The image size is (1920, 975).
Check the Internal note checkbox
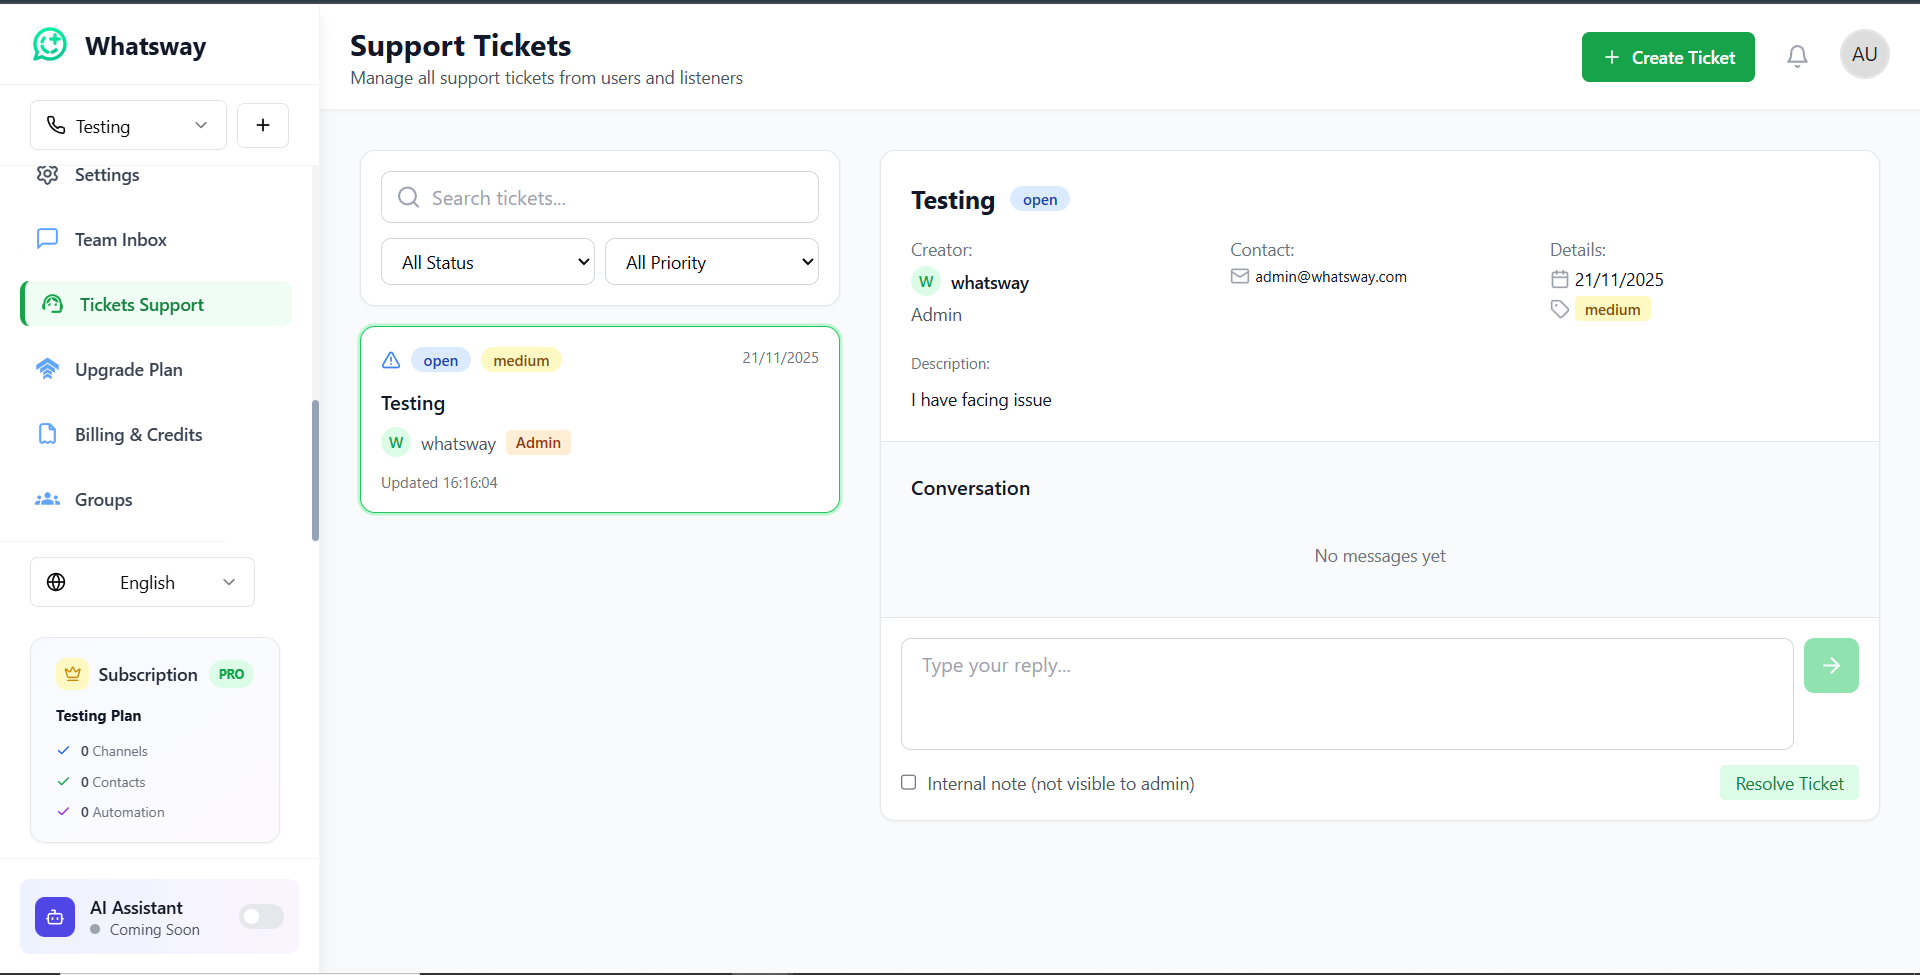click(908, 783)
